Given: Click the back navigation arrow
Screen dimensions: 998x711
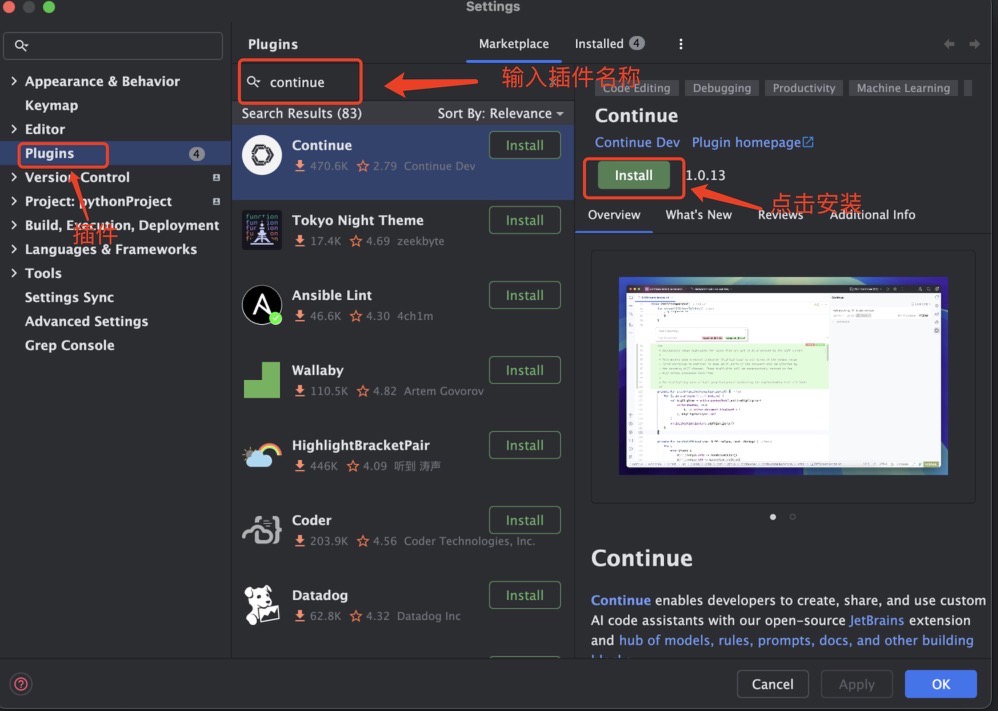Looking at the screenshot, I should pyautogui.click(x=949, y=44).
